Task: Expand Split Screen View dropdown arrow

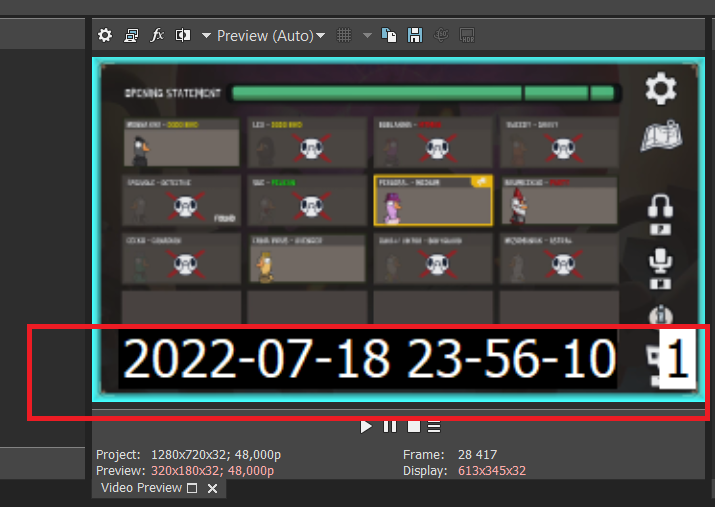Action: 206,35
